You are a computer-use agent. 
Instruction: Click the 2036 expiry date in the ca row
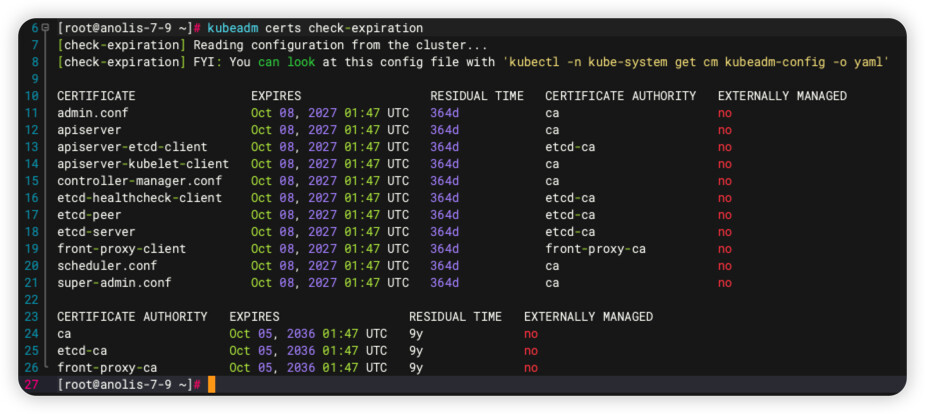pos(308,334)
